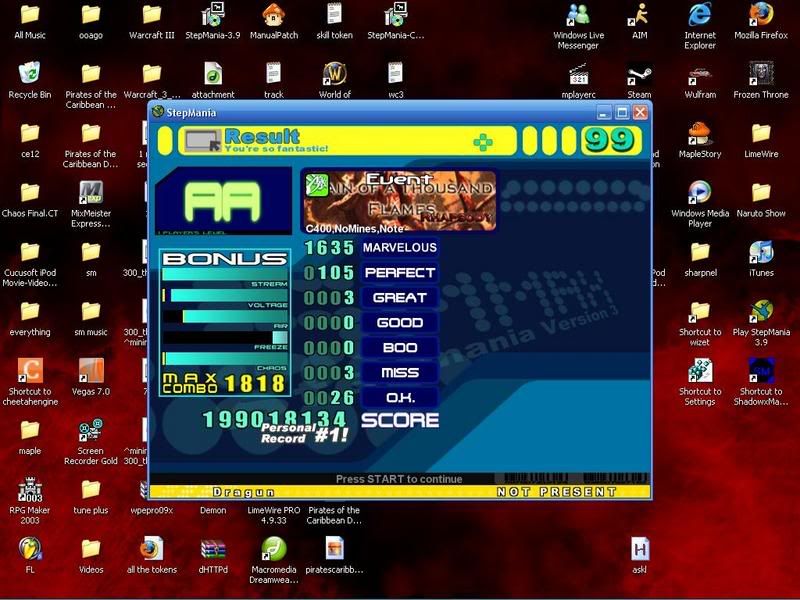Open the Vegas 7.0 shortcut

pos(91,371)
